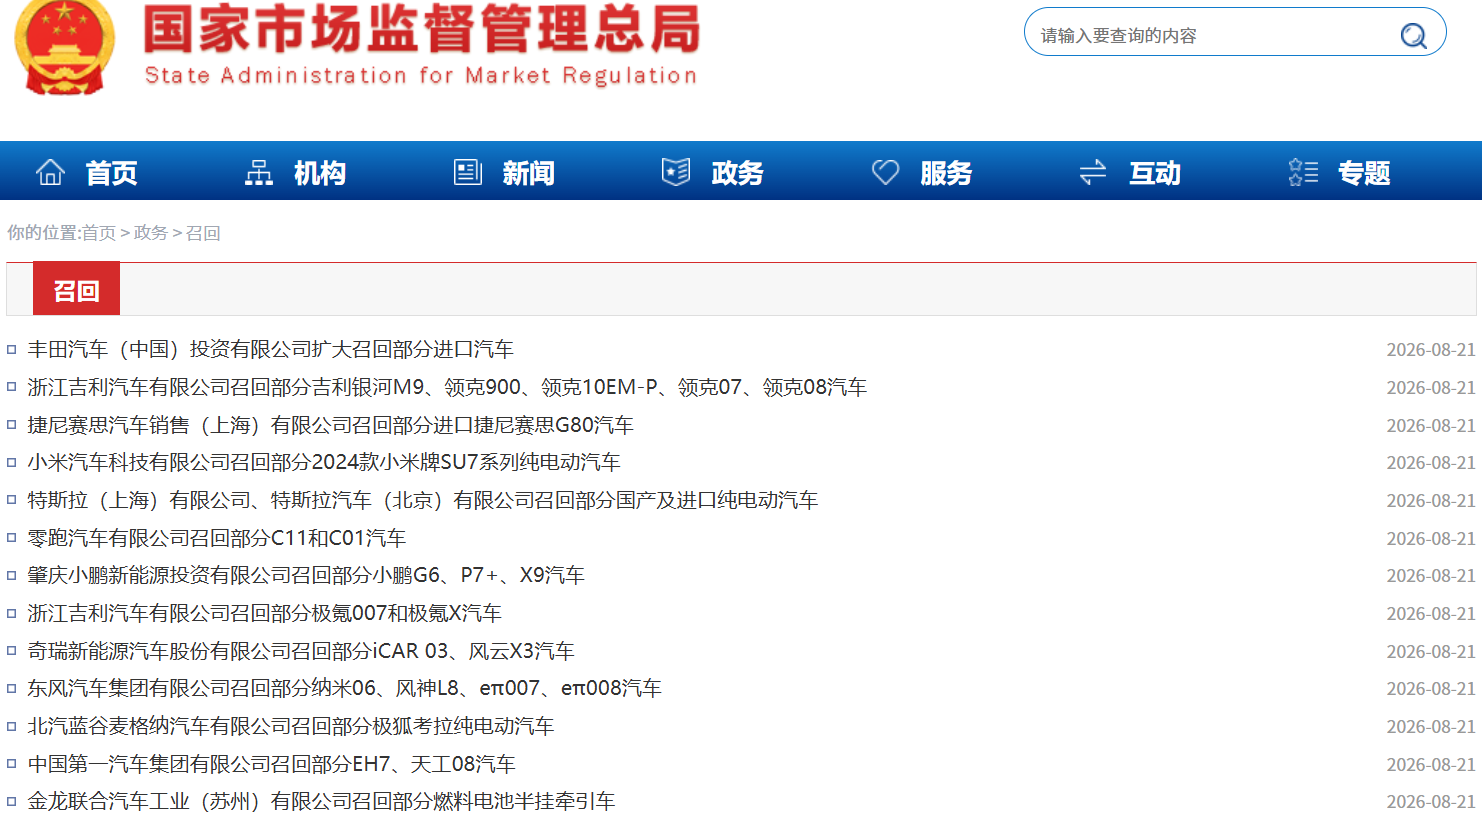
Task: Open the 机构 navigation menu item
Action: tap(320, 173)
